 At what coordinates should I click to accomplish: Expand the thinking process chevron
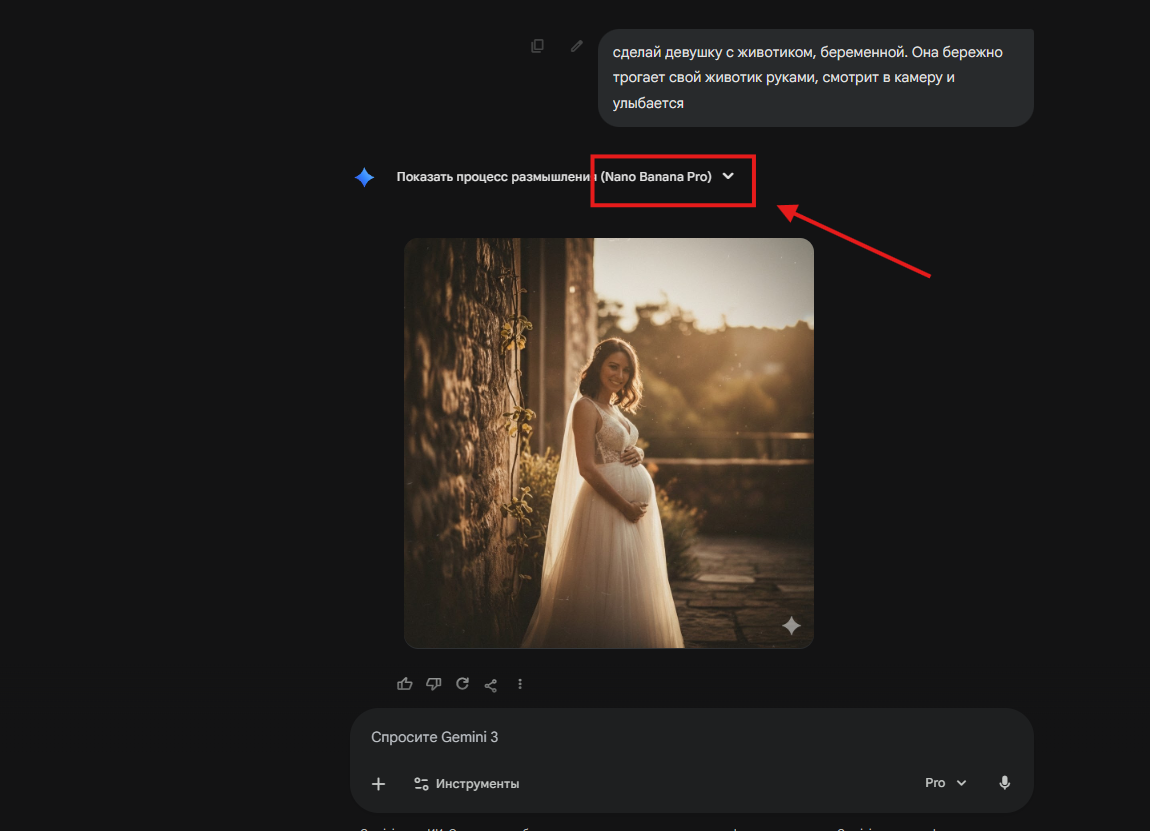pyautogui.click(x=728, y=176)
